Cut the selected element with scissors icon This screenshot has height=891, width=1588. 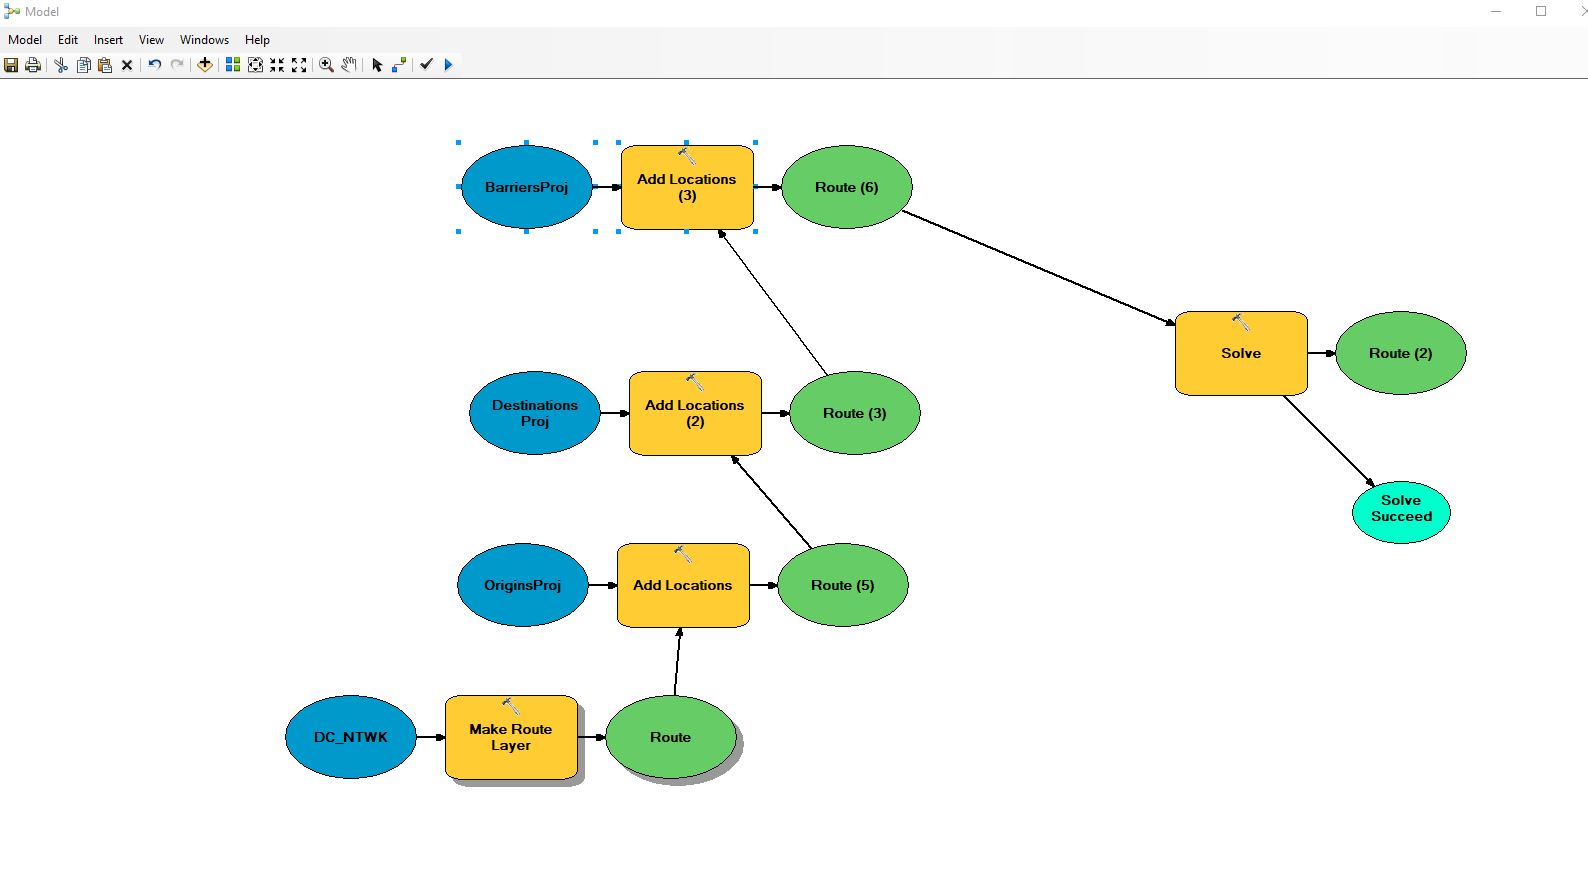point(61,65)
